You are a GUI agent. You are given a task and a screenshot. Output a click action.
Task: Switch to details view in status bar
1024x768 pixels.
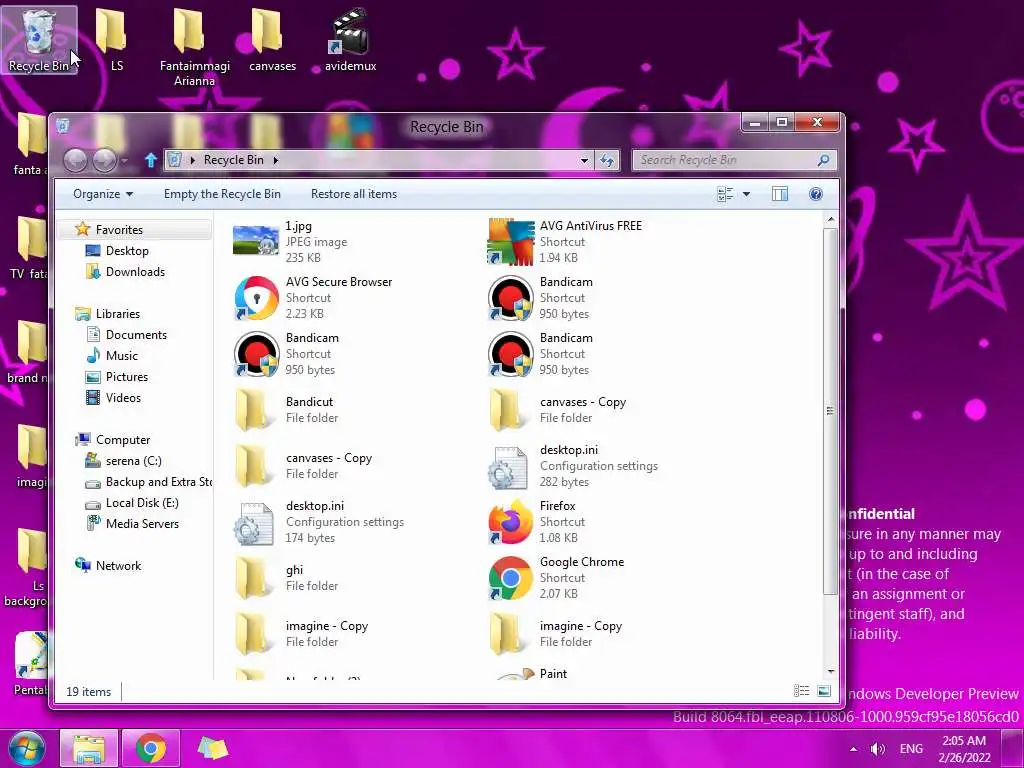[801, 691]
